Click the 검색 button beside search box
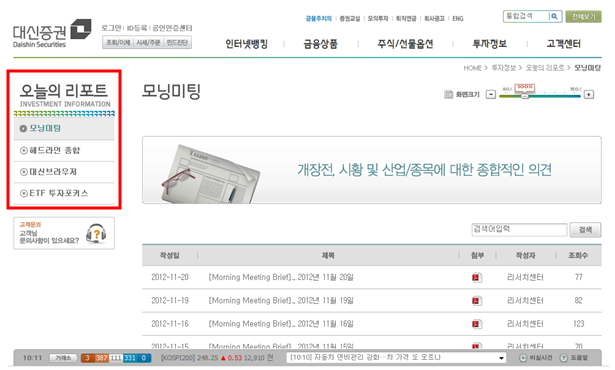Screen dimensions: 615x370 [x=585, y=230]
